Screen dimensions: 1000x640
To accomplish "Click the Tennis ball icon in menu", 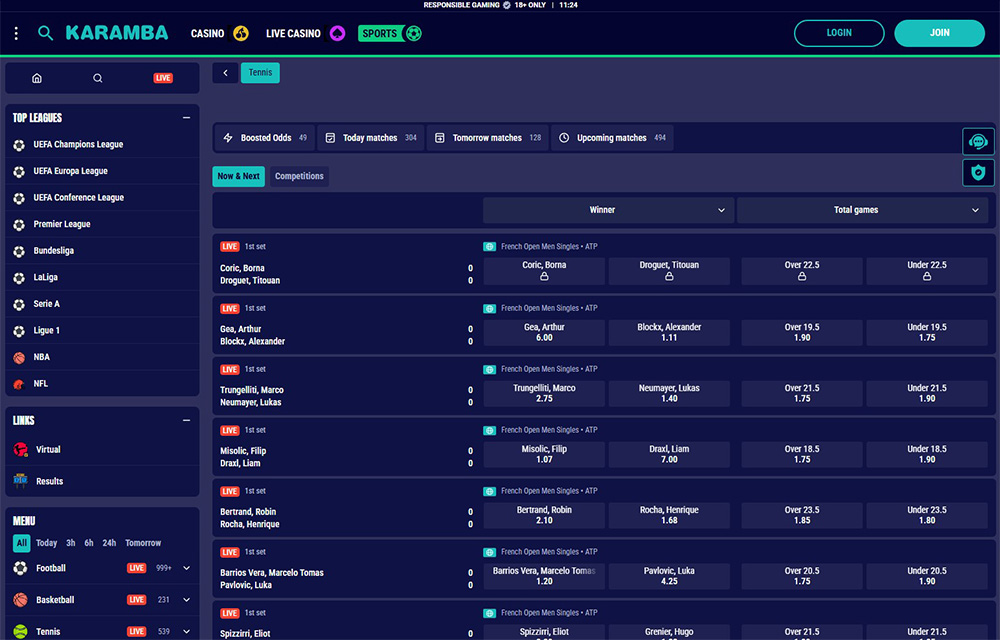I will (x=20, y=632).
